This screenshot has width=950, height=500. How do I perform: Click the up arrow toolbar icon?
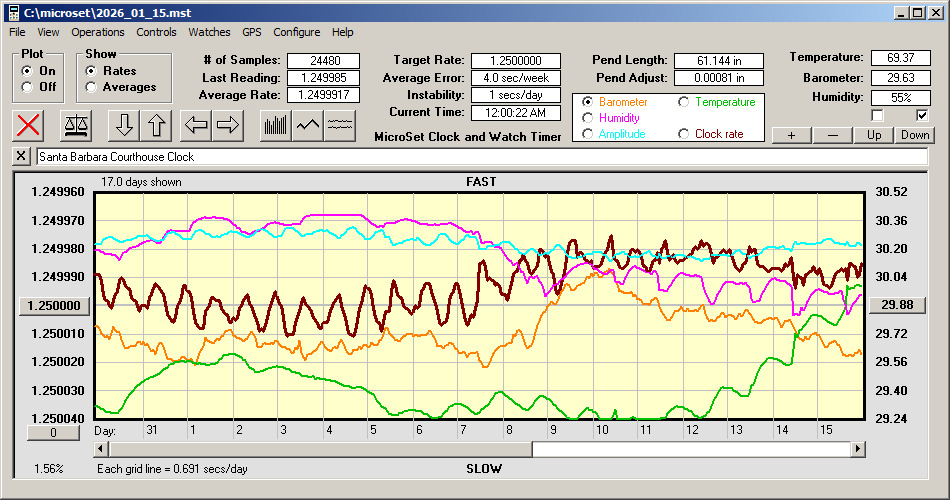158,125
